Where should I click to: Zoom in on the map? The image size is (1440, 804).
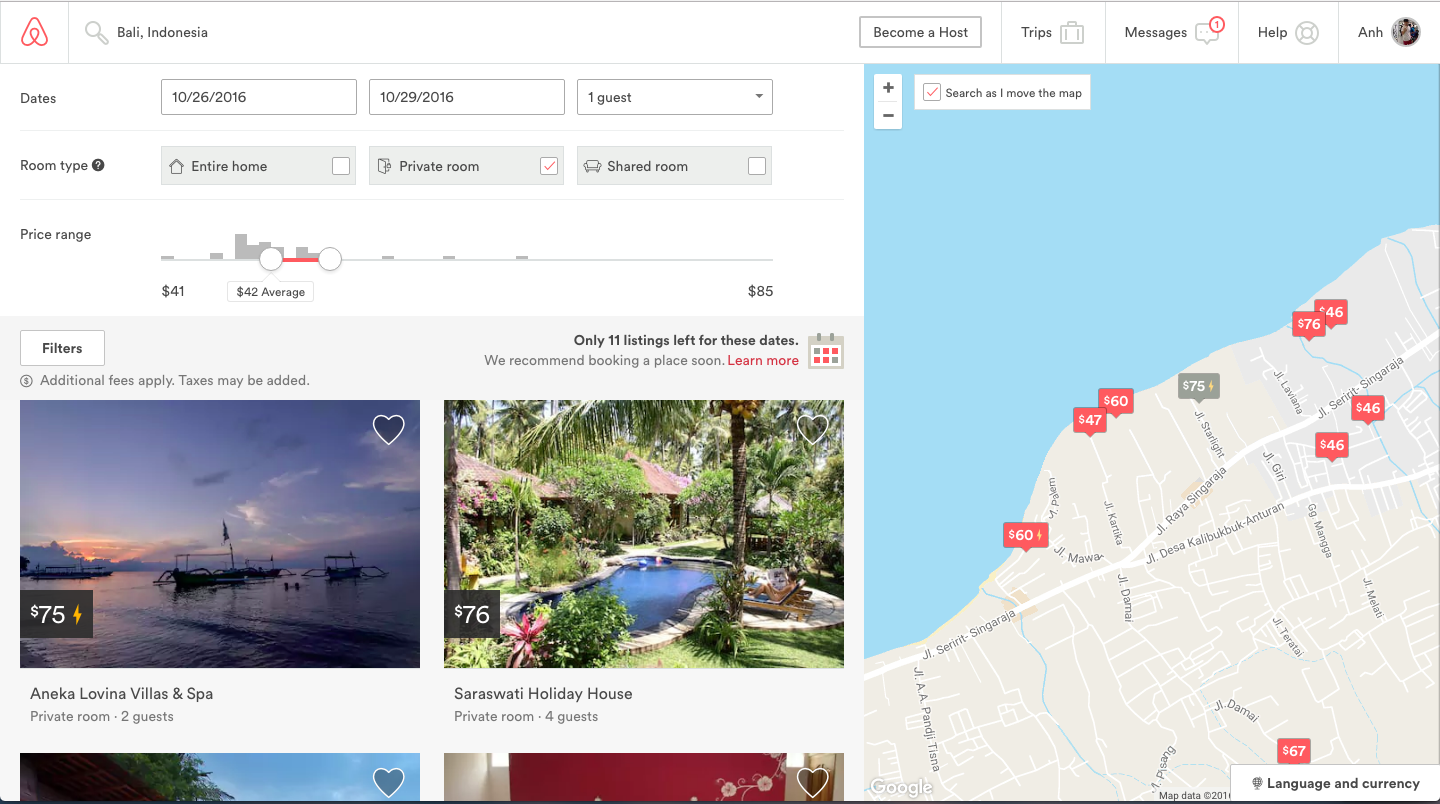point(888,87)
